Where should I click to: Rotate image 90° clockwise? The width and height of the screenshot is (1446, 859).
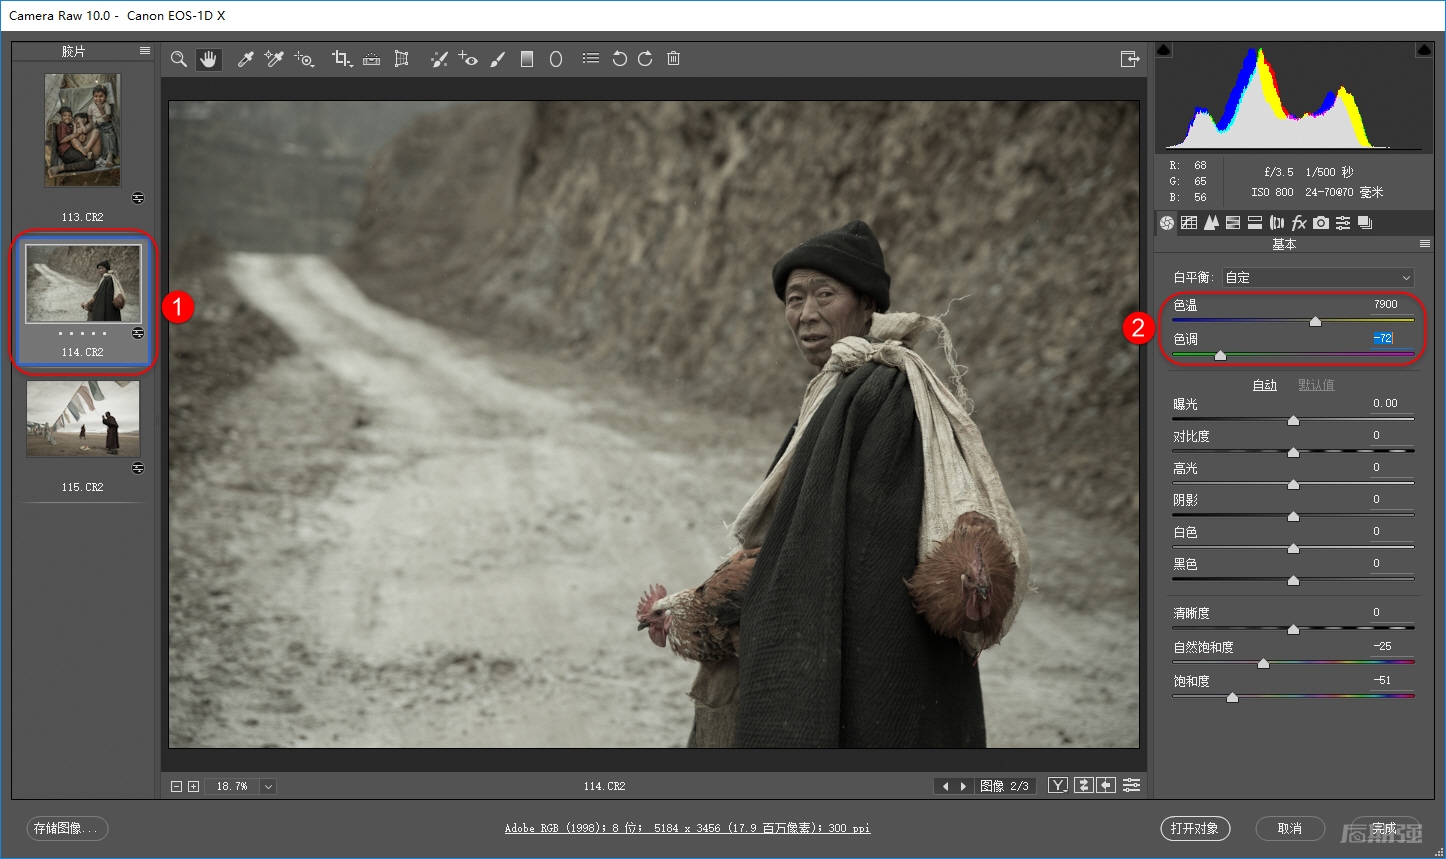[x=646, y=59]
